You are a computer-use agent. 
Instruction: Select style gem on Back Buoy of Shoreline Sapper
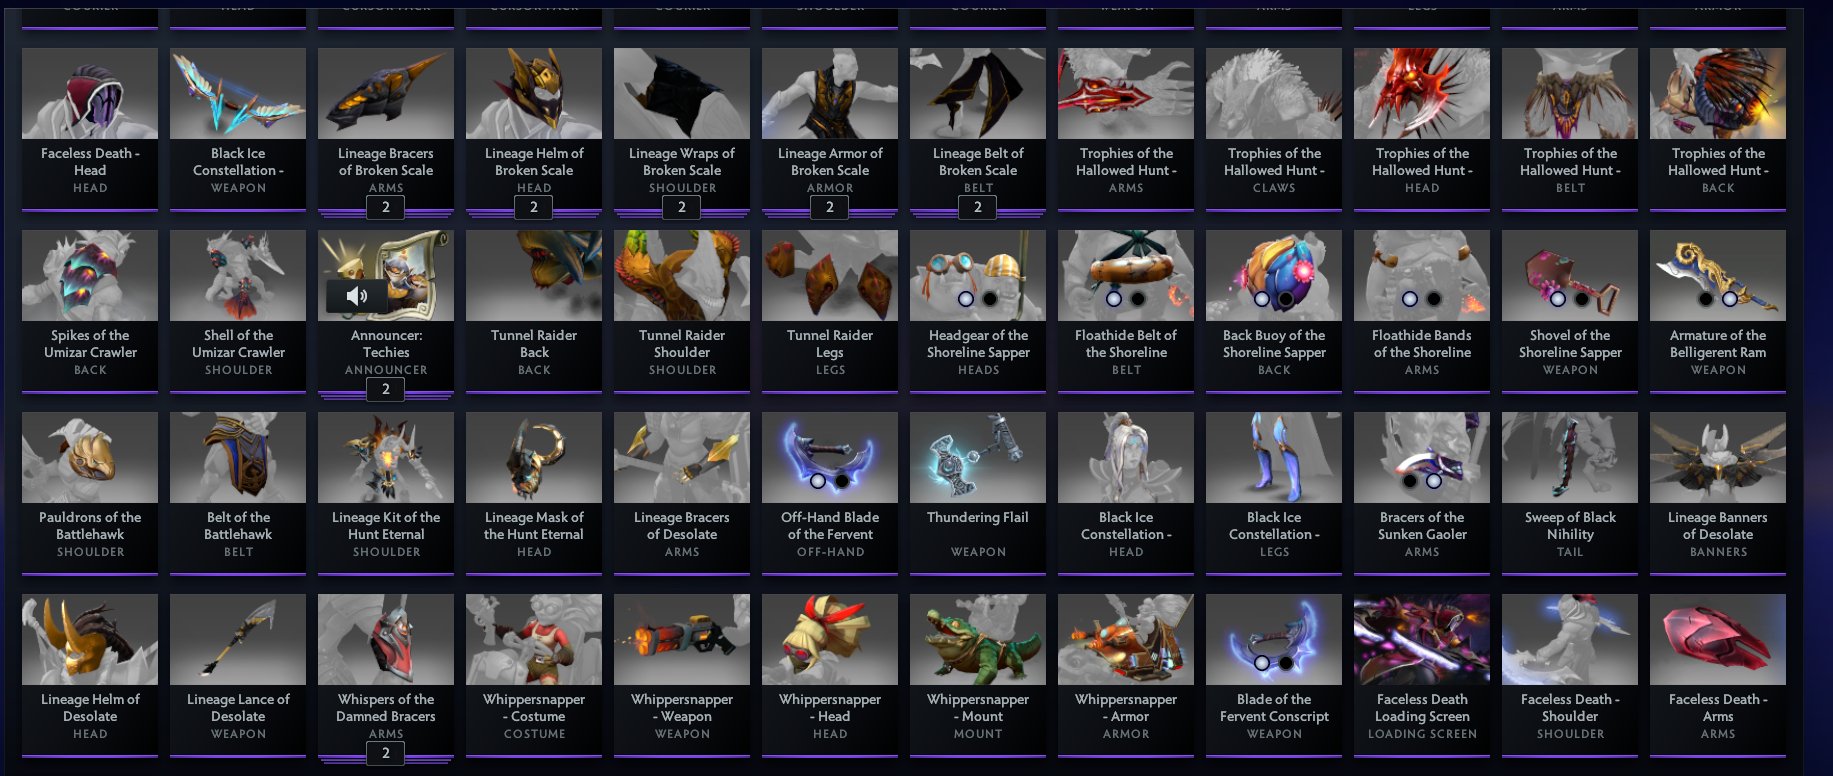pos(1262,299)
